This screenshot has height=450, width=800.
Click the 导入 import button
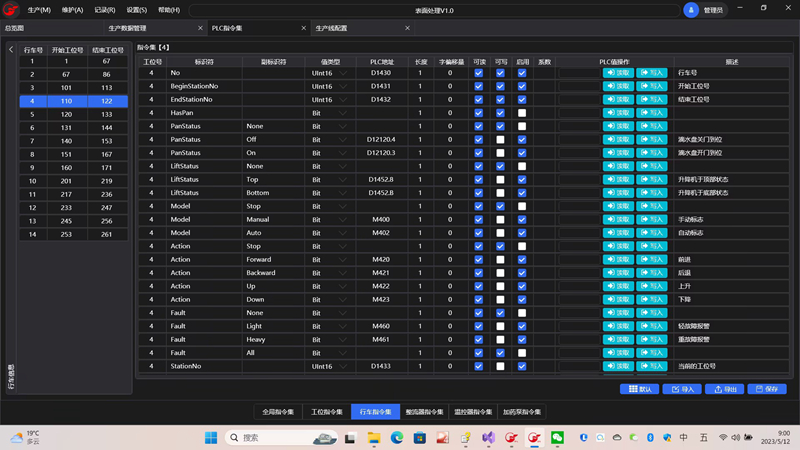coord(682,389)
